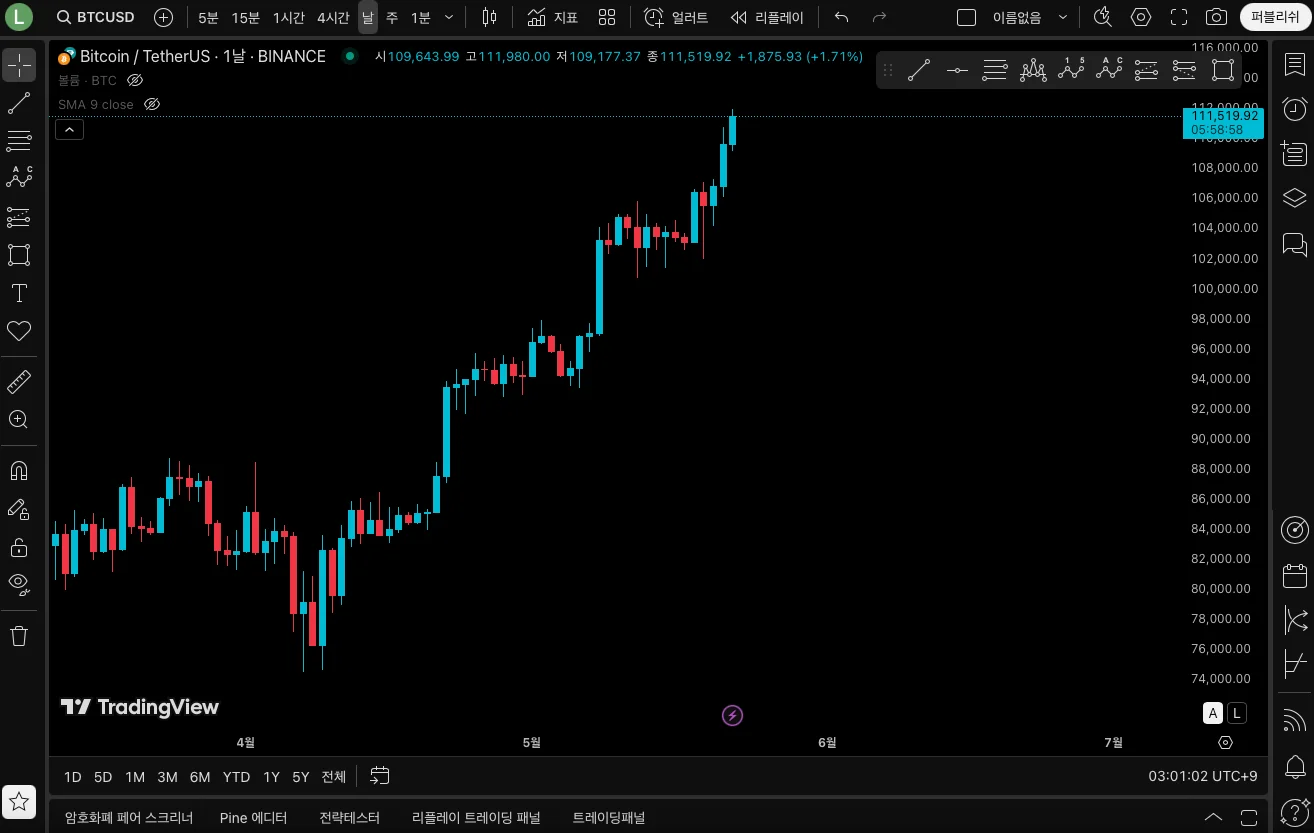Open go-to-date calendar icon
The width and height of the screenshot is (1314, 833).
click(379, 776)
